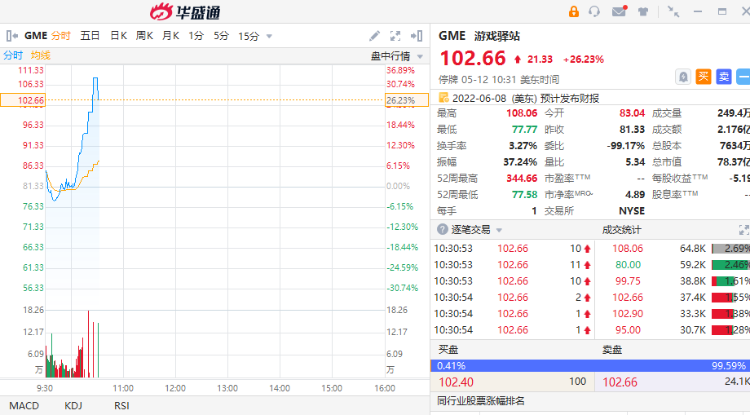Toggle the 均线 average line legend

tap(40, 55)
